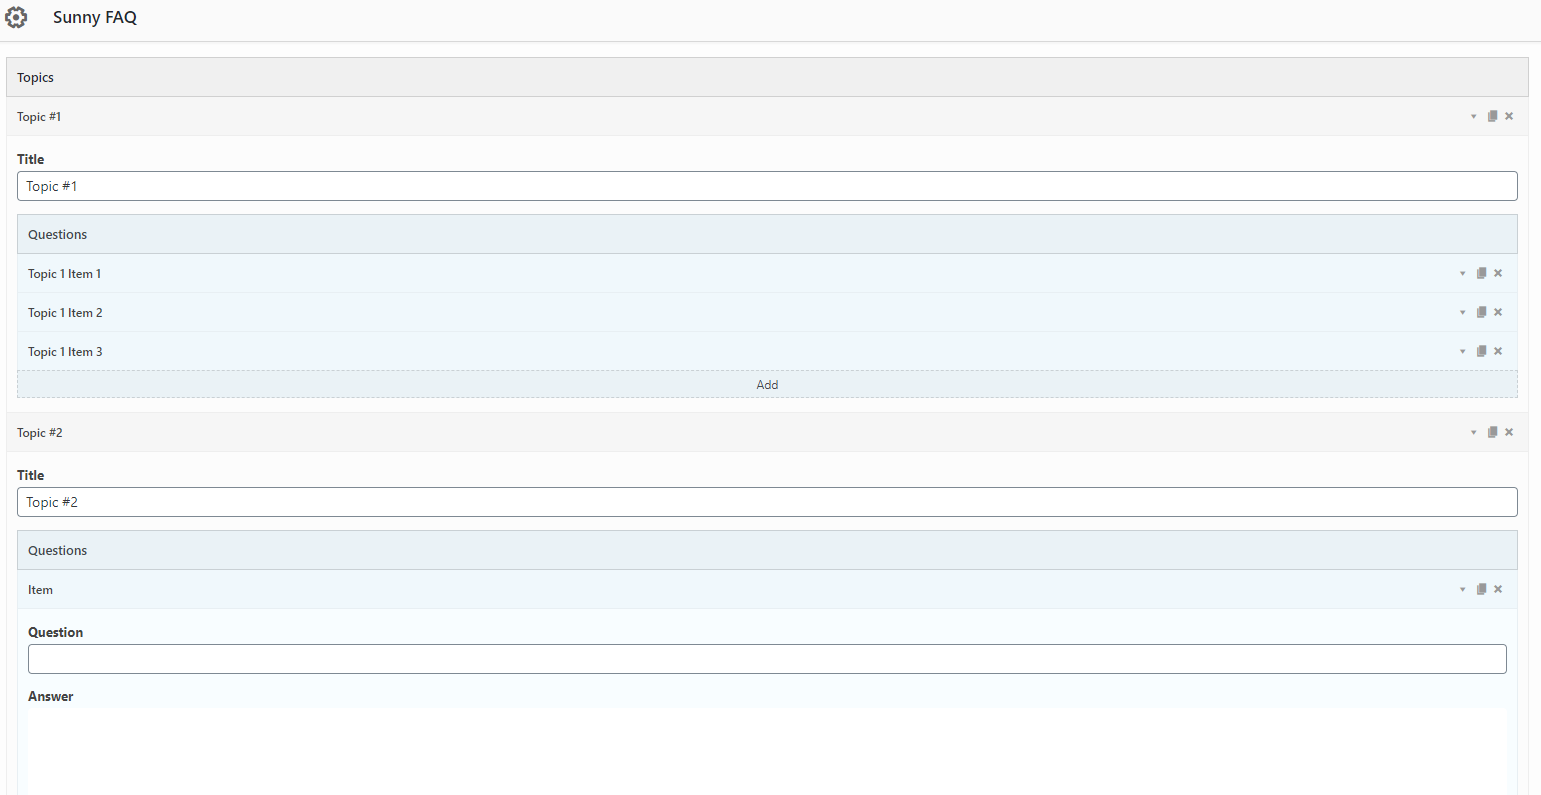The image size is (1541, 795).
Task: Open the settings gear icon
Action: [x=16, y=17]
